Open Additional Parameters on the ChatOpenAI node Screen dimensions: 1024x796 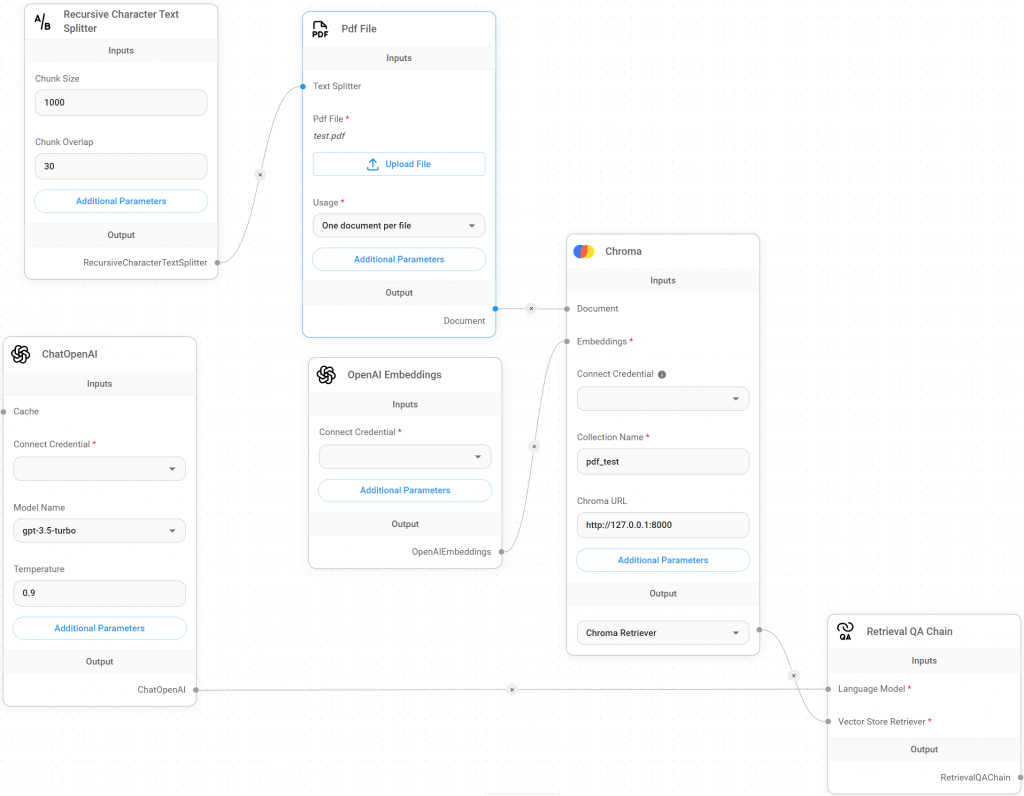[x=99, y=628]
